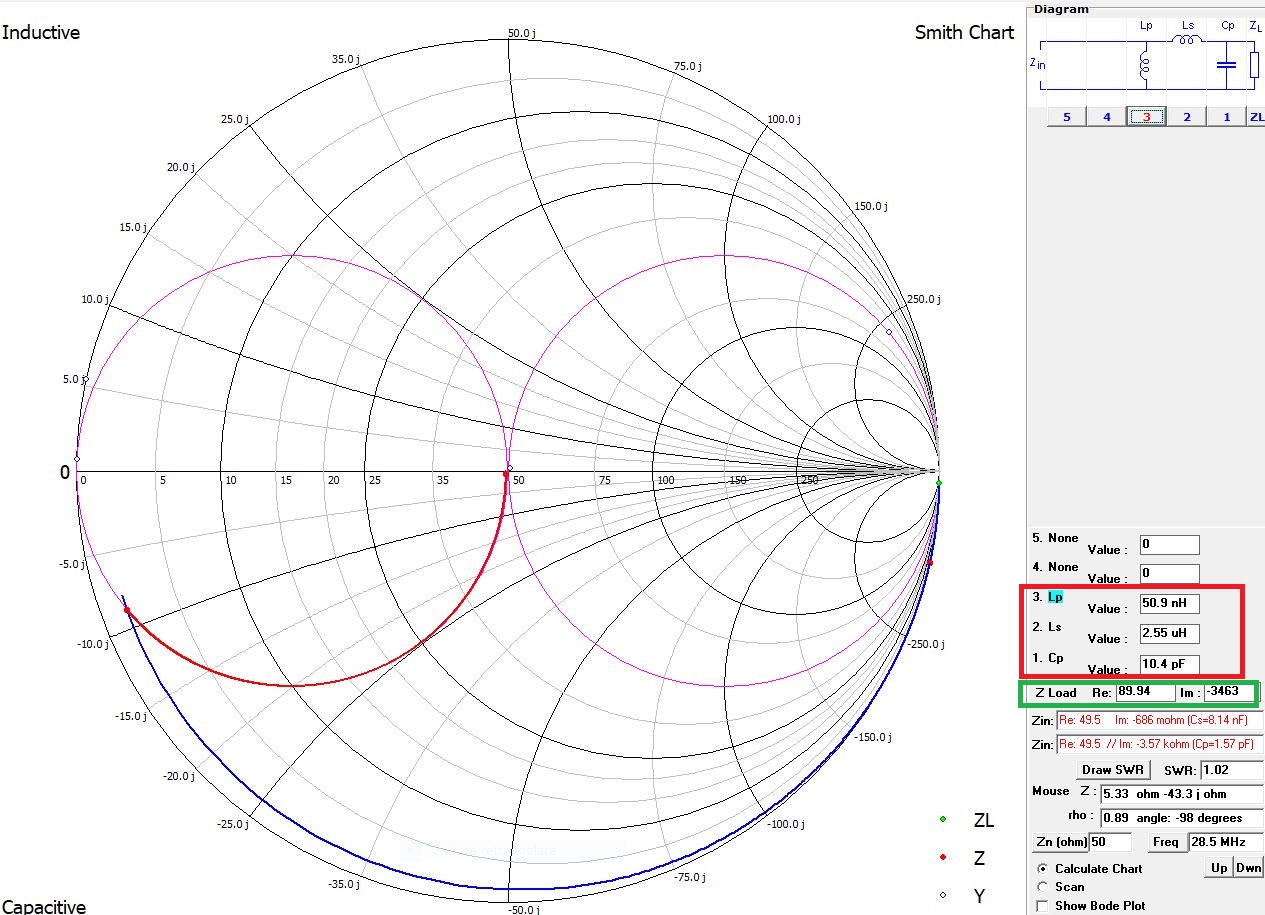Screen dimensions: 1265x915
Task: Select the ZL slot button
Action: pos(1255,117)
